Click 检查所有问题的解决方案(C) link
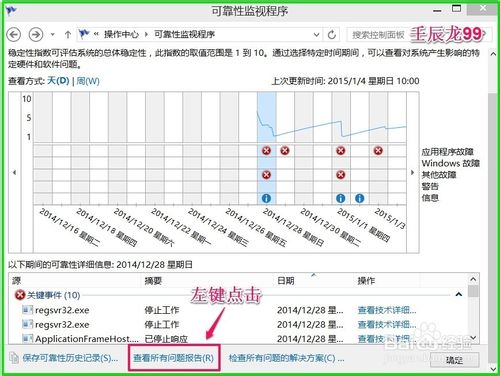 coord(286,358)
